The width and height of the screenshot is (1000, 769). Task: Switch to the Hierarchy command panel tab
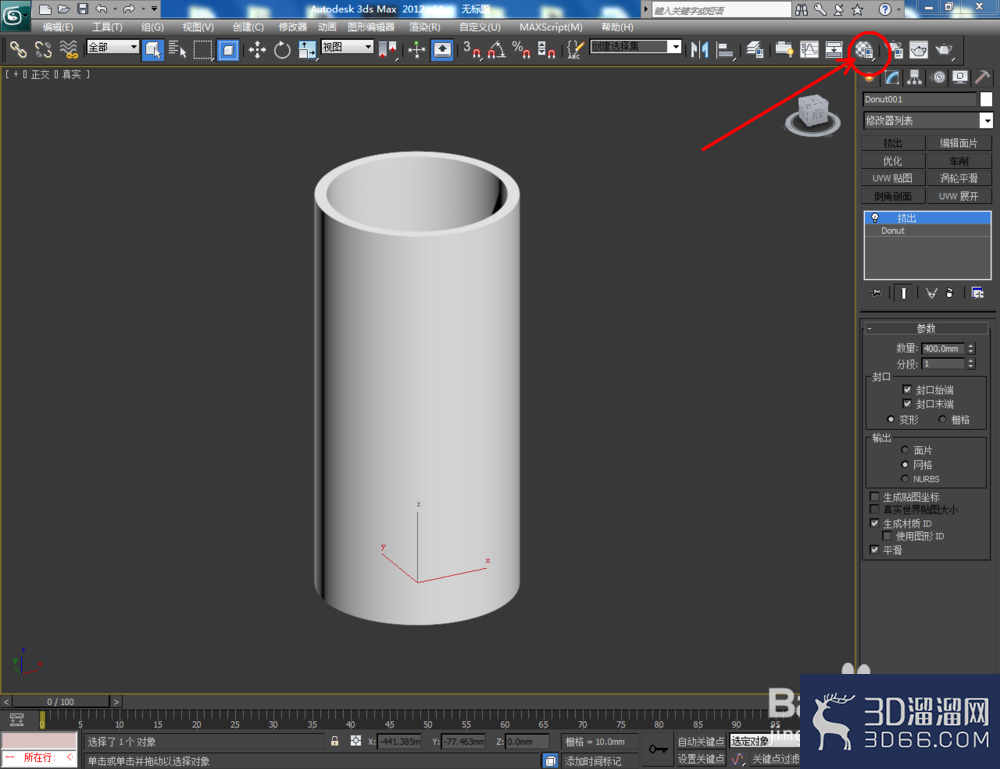[915, 77]
